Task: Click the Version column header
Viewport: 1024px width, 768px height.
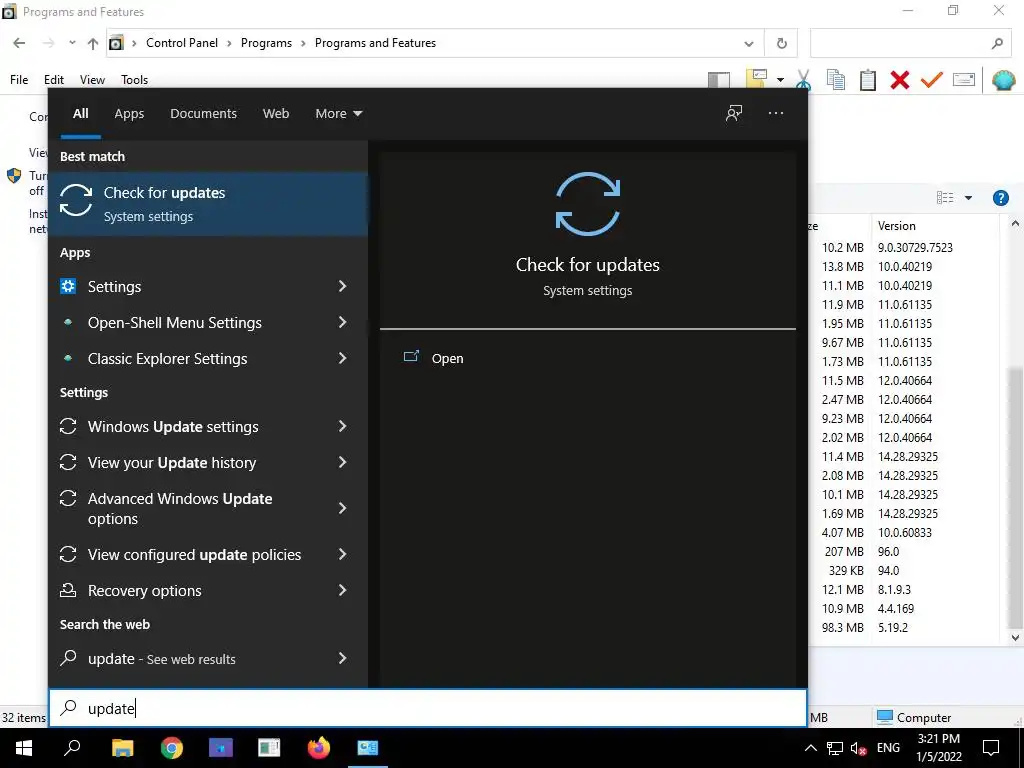Action: [x=934, y=226]
